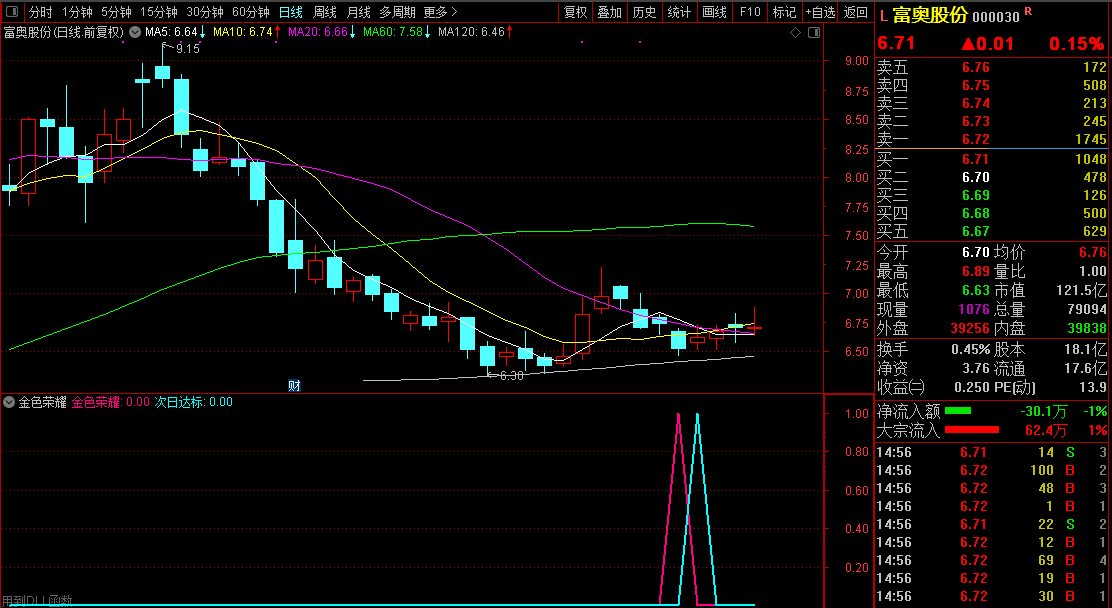The width and height of the screenshot is (1112, 608).
Task: Switch to the 分时 intraday tab
Action: [x=40, y=12]
